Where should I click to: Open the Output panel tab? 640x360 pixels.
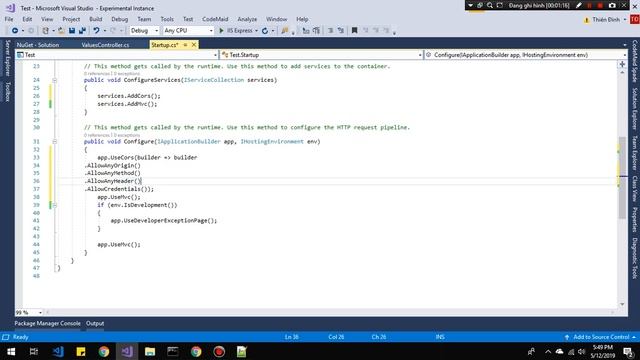point(95,323)
